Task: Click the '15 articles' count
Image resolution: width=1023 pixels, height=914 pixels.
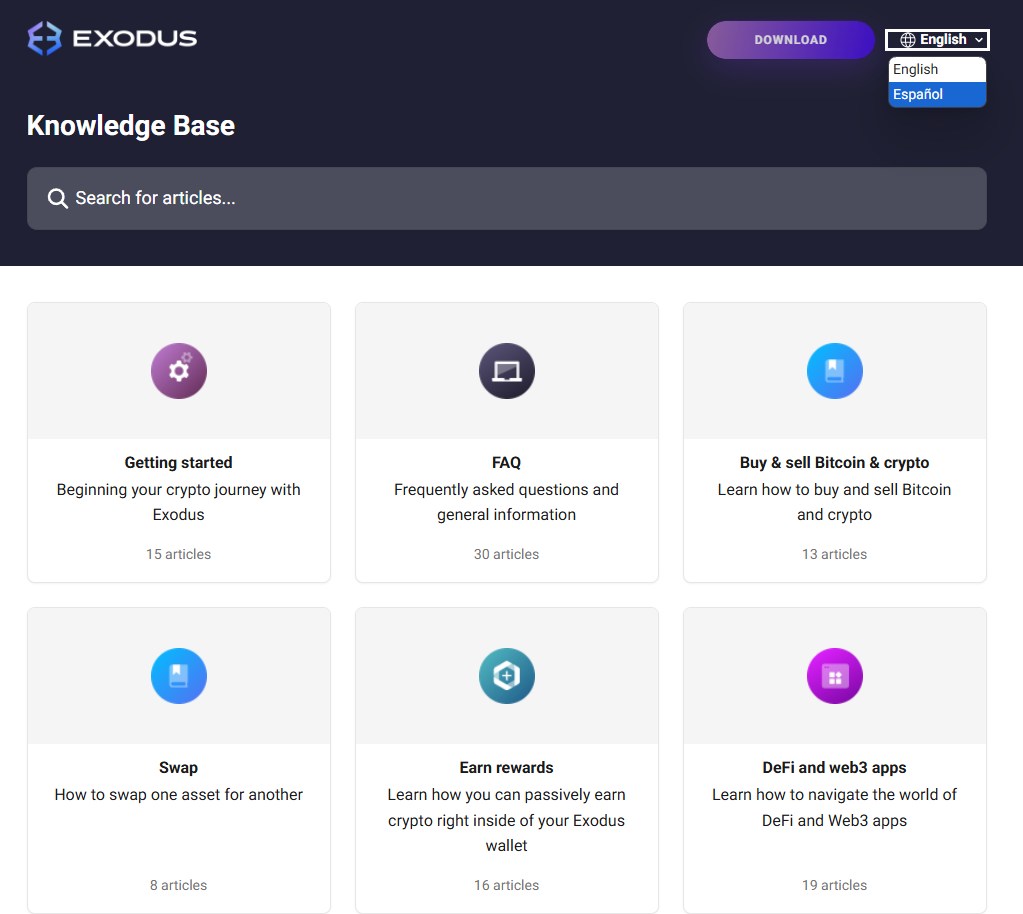Action: click(179, 554)
